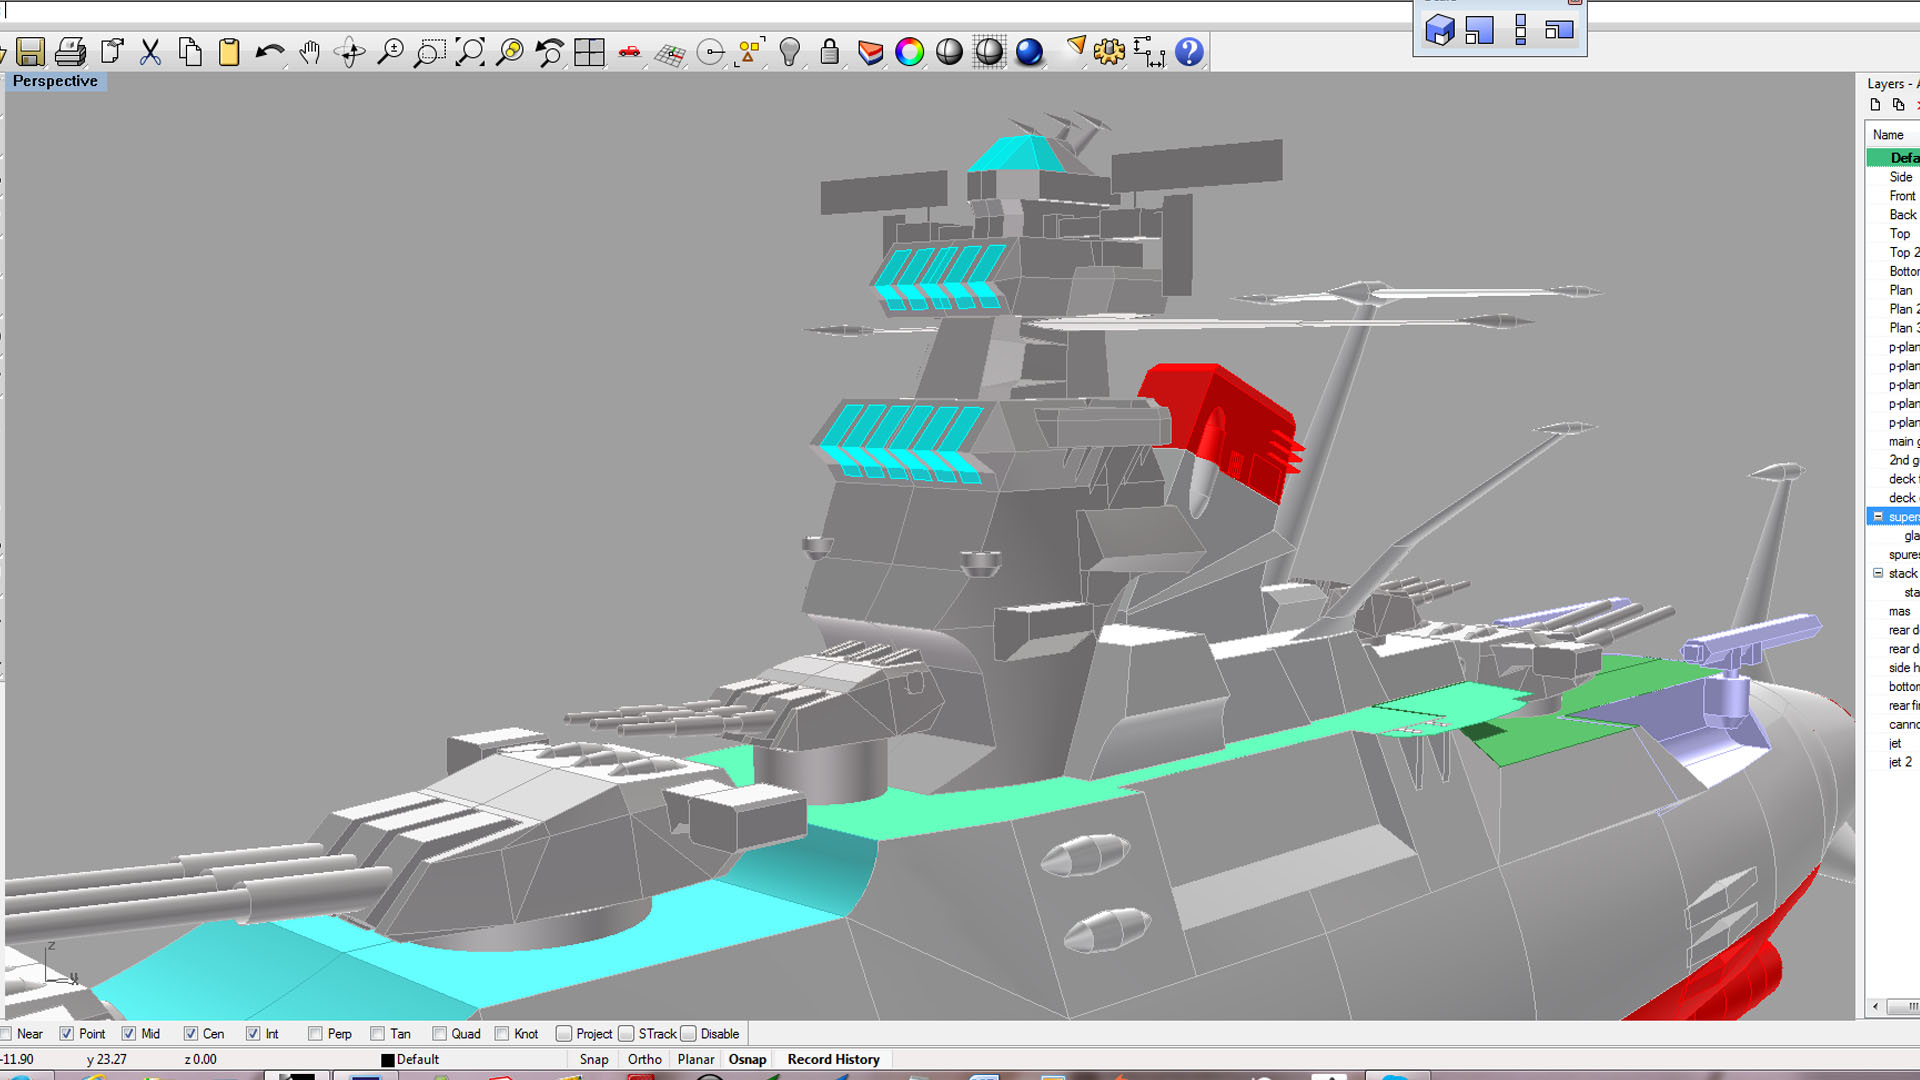Click the Zoom selected icon
The width and height of the screenshot is (1920, 1080).
510,52
